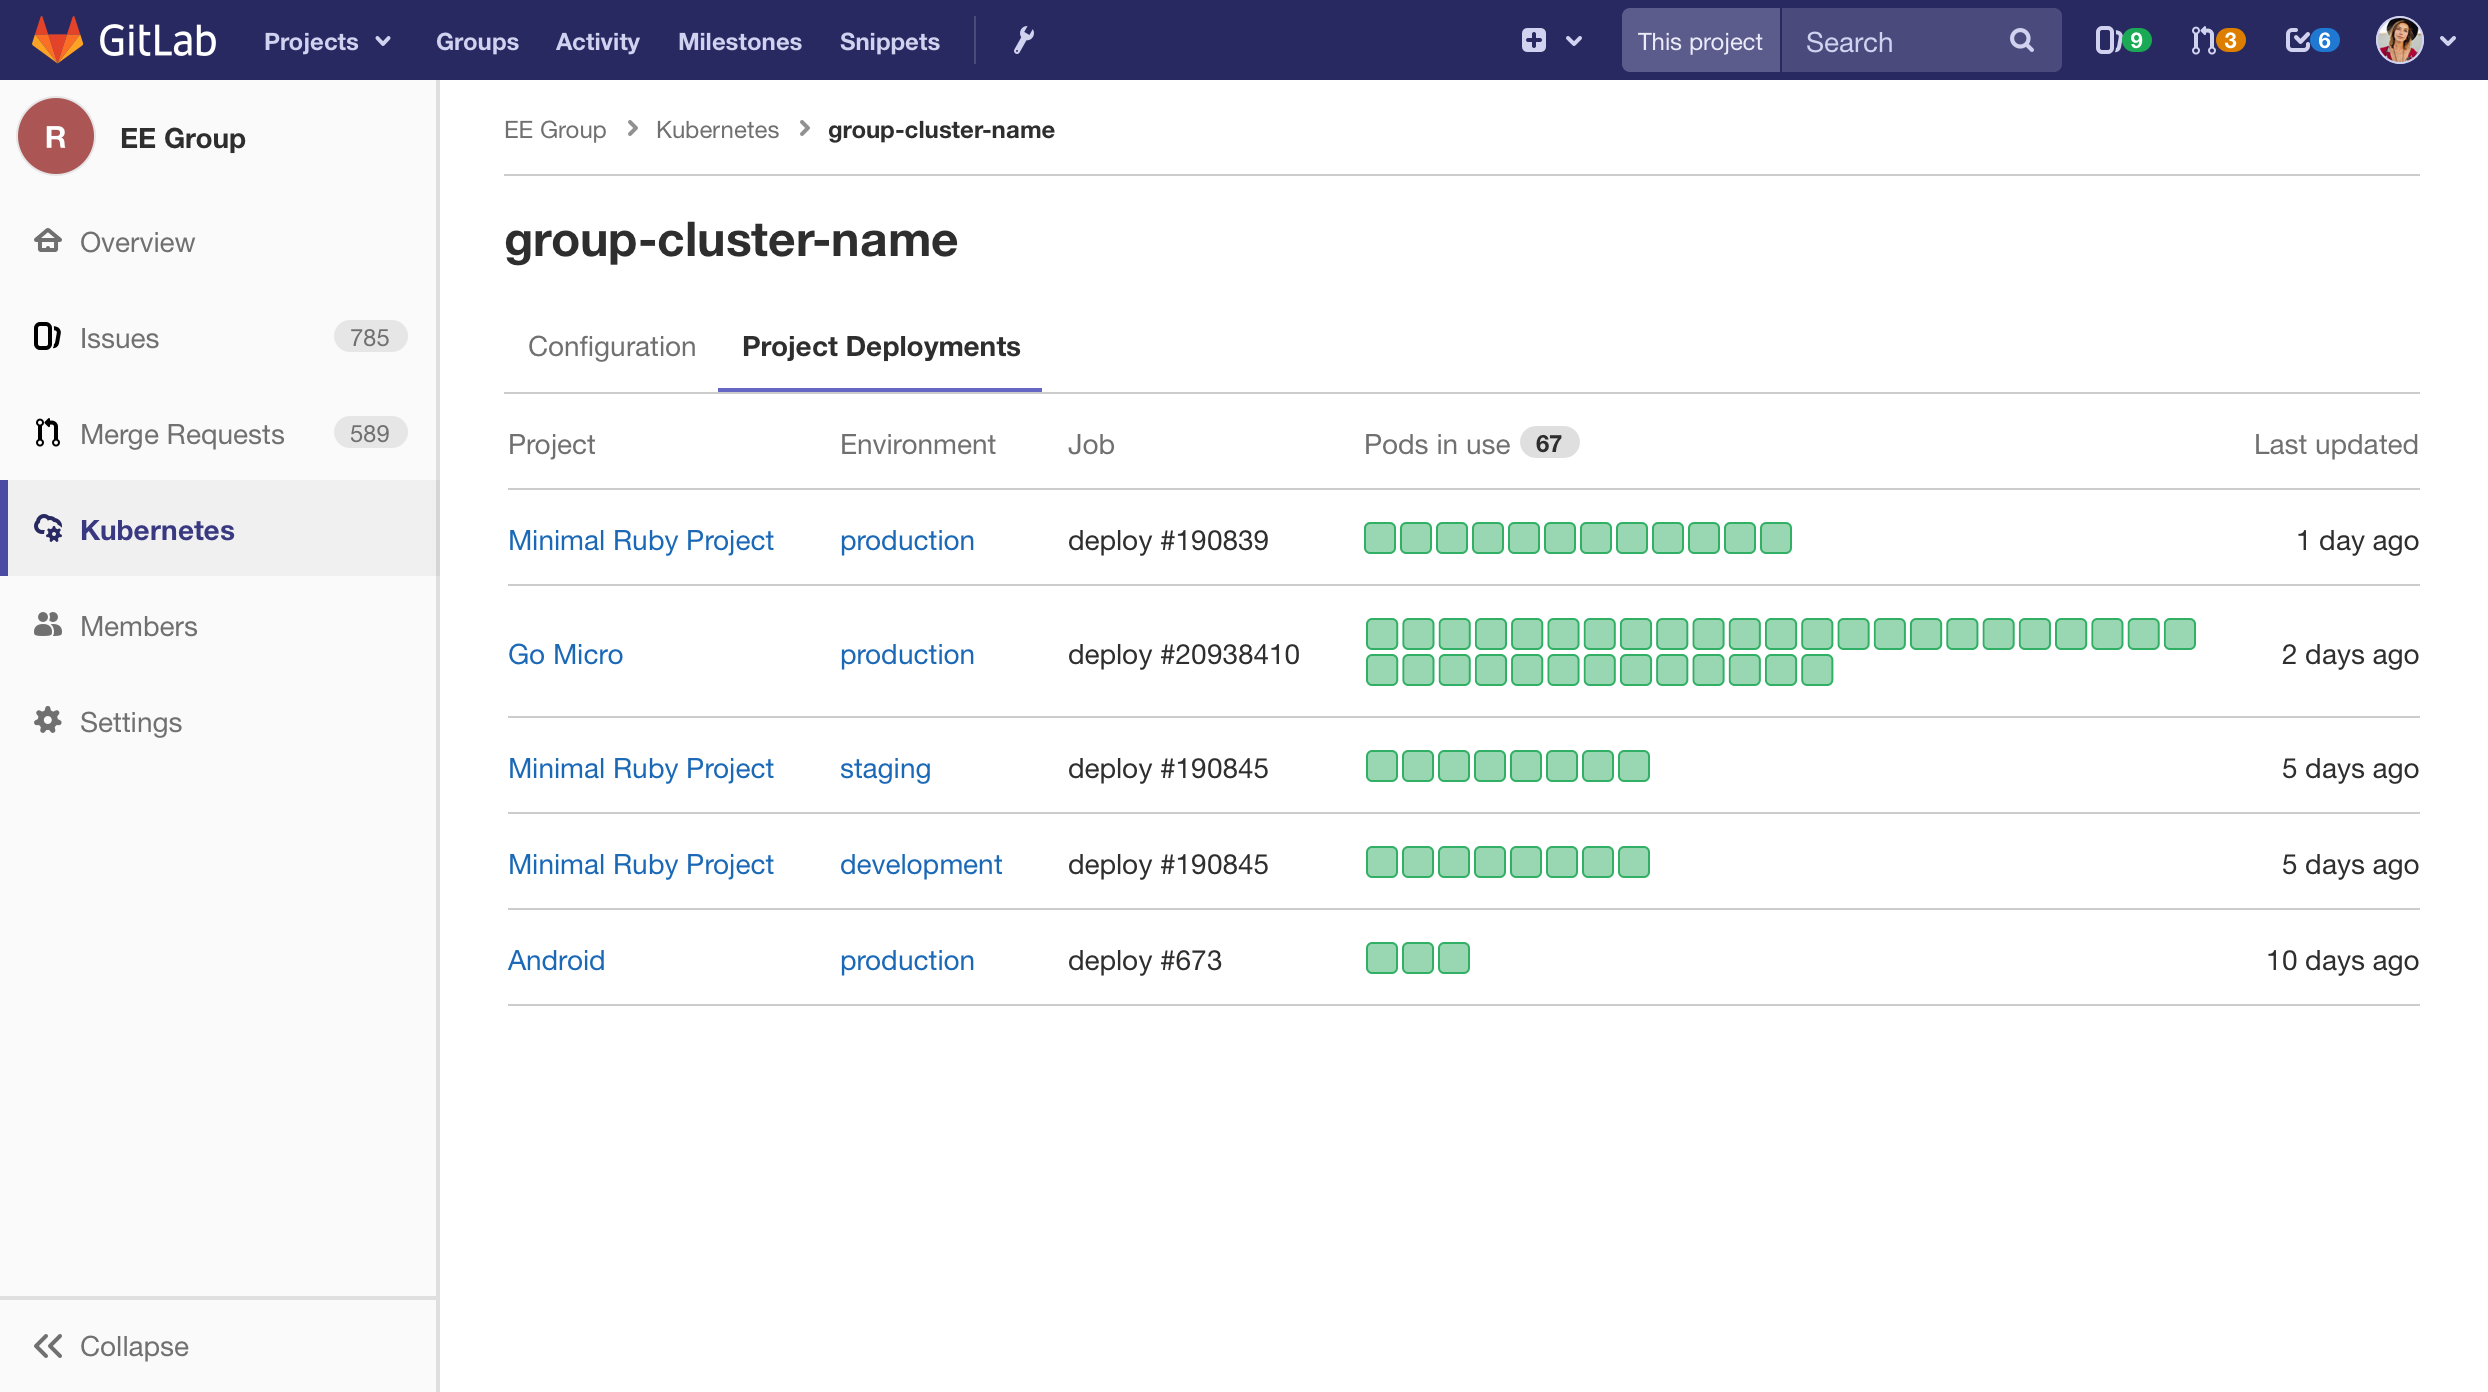
Task: Click the Kubernetes breadcrumb link
Action: (718, 130)
